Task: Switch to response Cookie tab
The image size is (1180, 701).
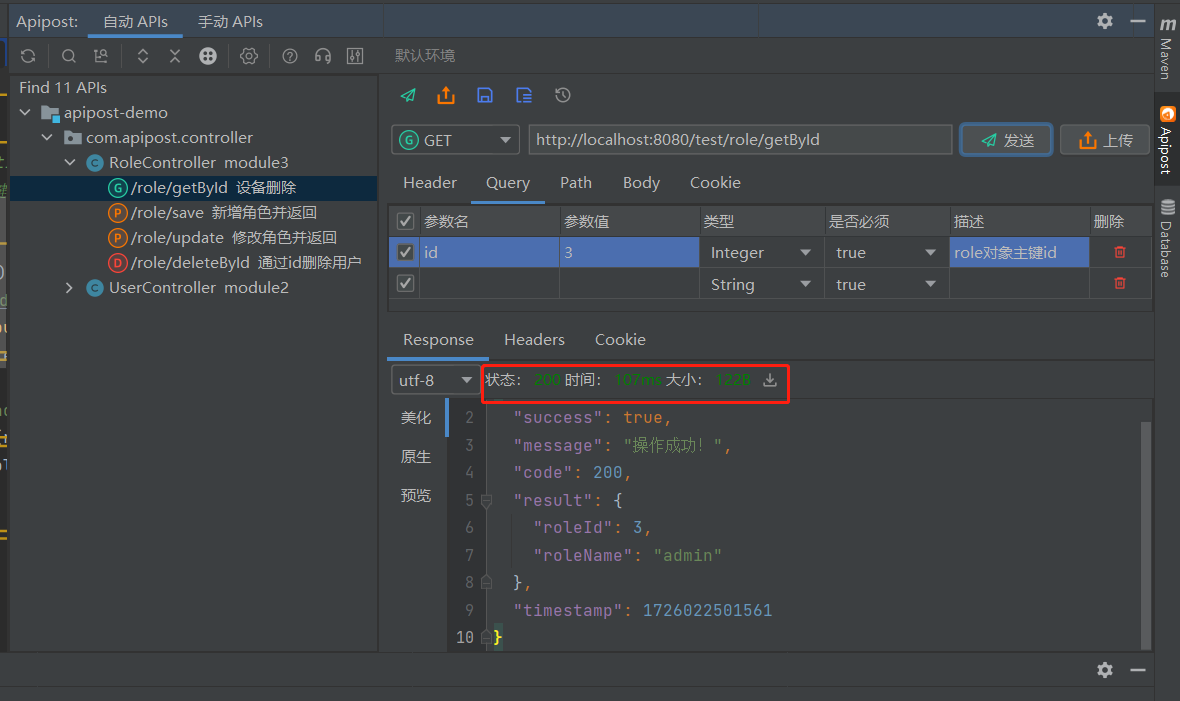Action: [x=620, y=340]
